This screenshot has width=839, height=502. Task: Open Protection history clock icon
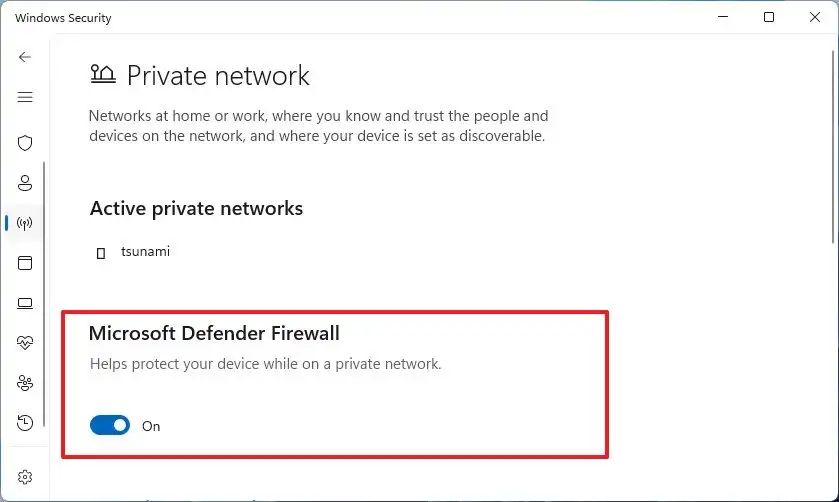coord(25,423)
